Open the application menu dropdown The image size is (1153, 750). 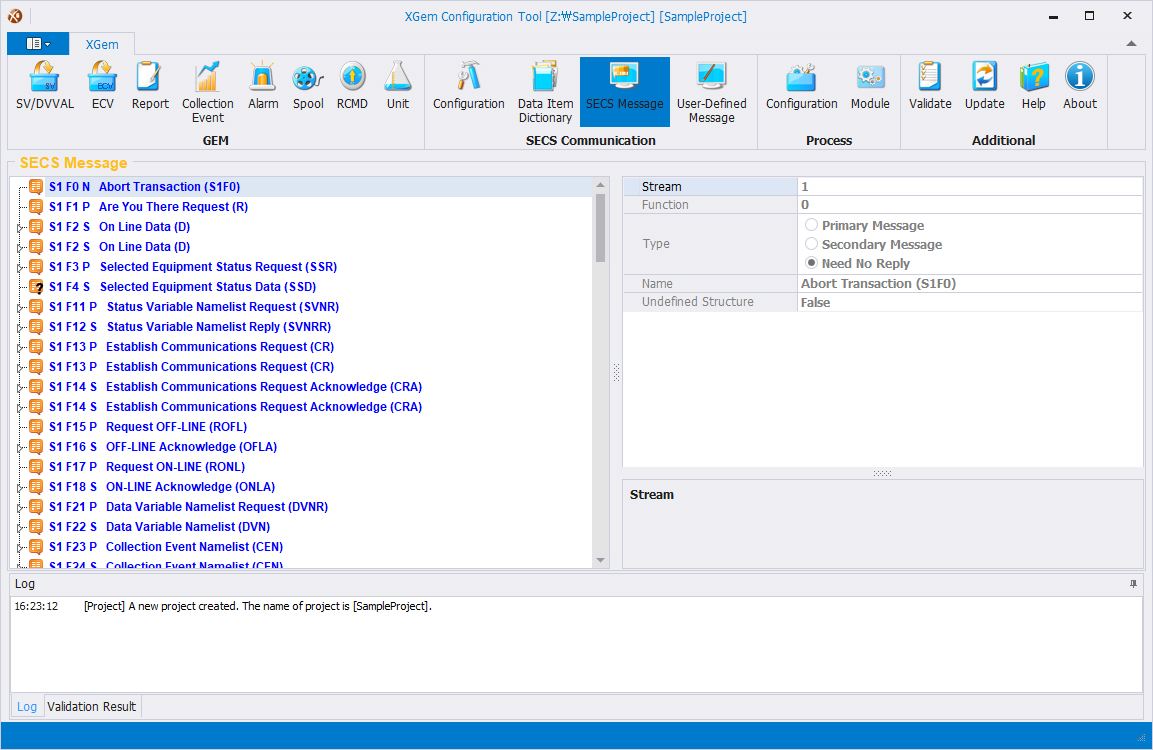(38, 44)
